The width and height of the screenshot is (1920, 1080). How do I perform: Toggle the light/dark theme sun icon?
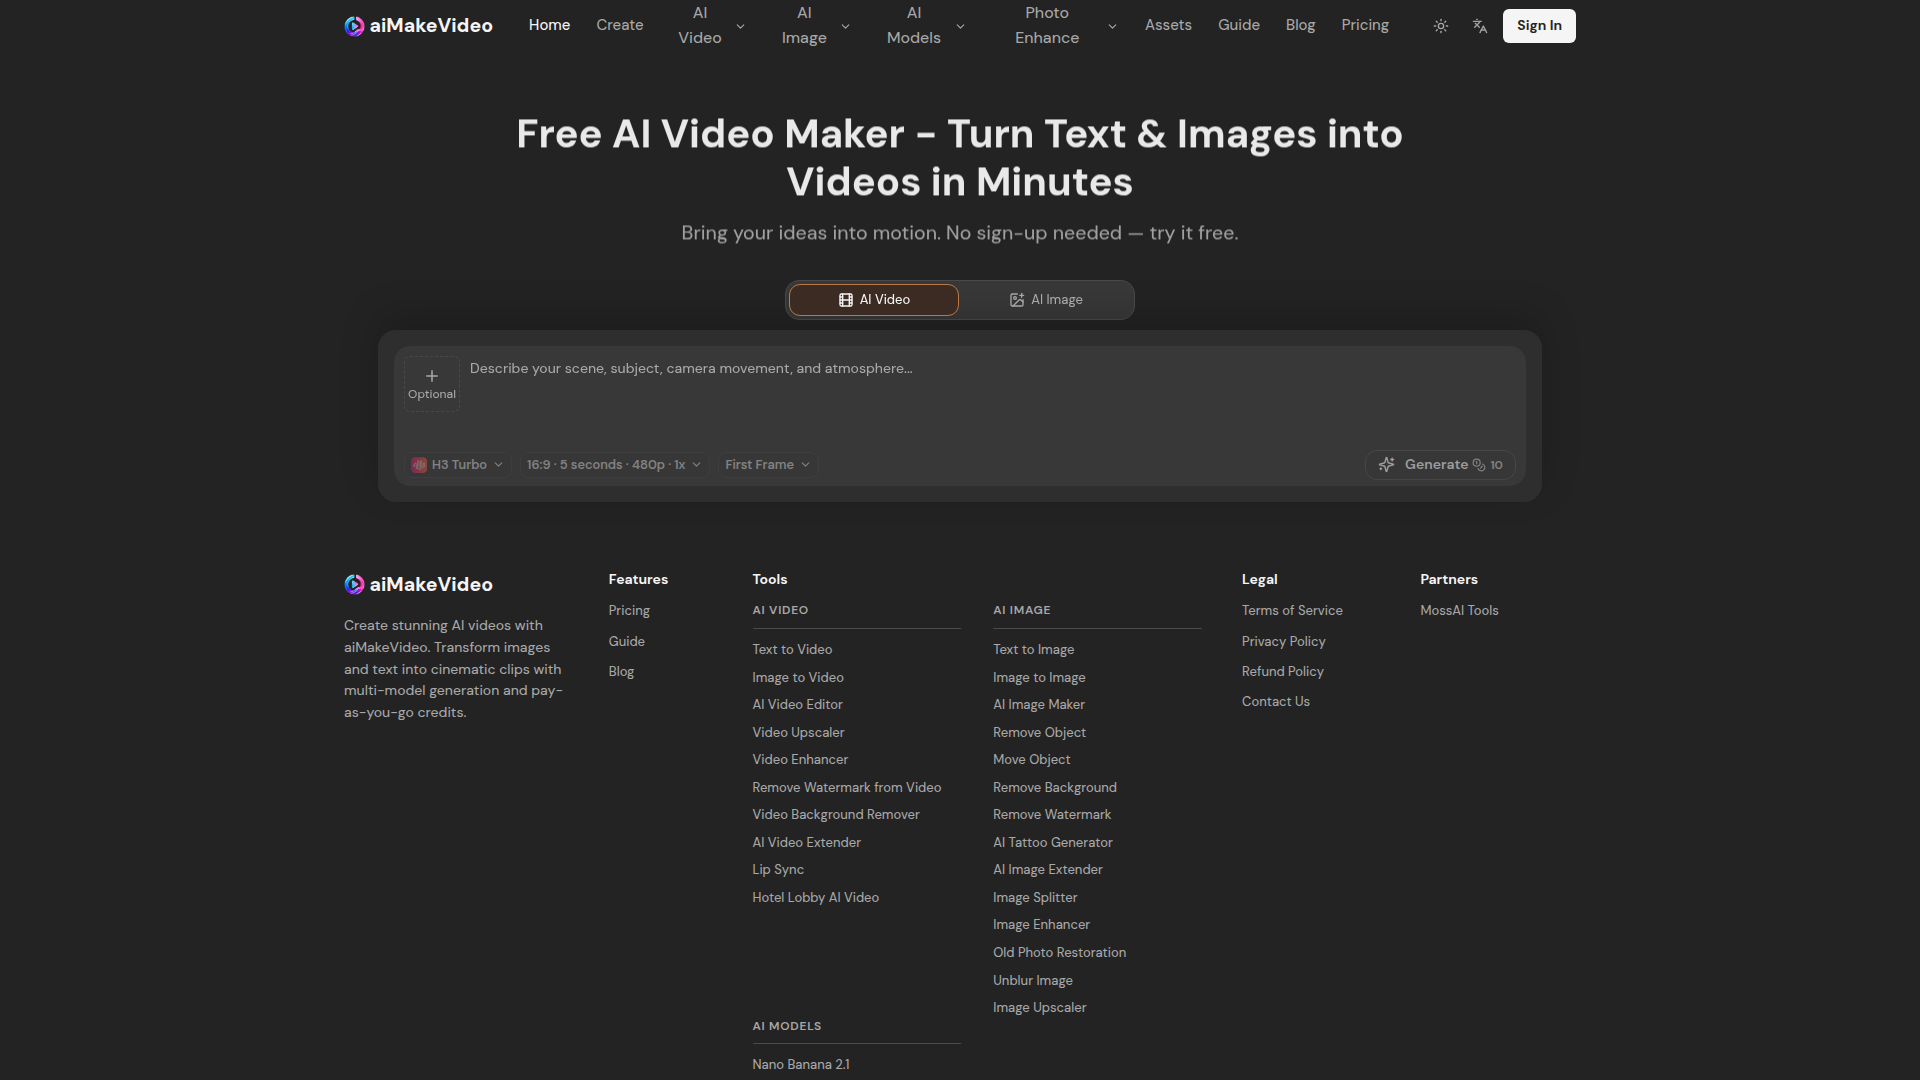tap(1440, 26)
